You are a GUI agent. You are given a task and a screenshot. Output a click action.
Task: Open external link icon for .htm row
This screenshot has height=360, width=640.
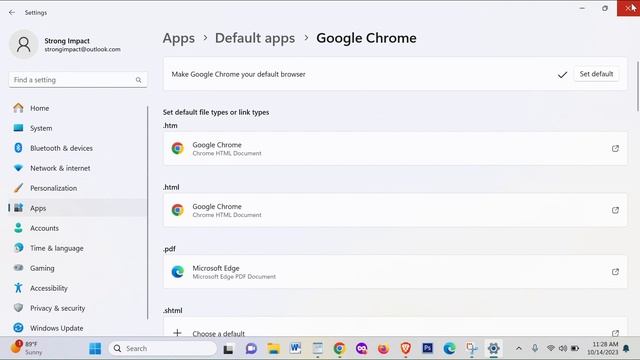pos(615,149)
